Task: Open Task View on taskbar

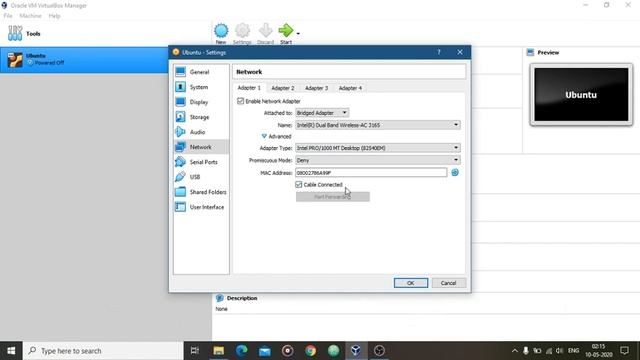Action: (195, 351)
